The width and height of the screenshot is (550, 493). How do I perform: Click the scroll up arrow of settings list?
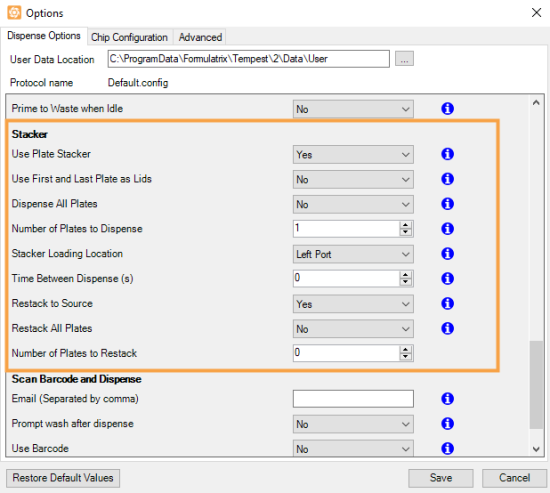(536, 103)
